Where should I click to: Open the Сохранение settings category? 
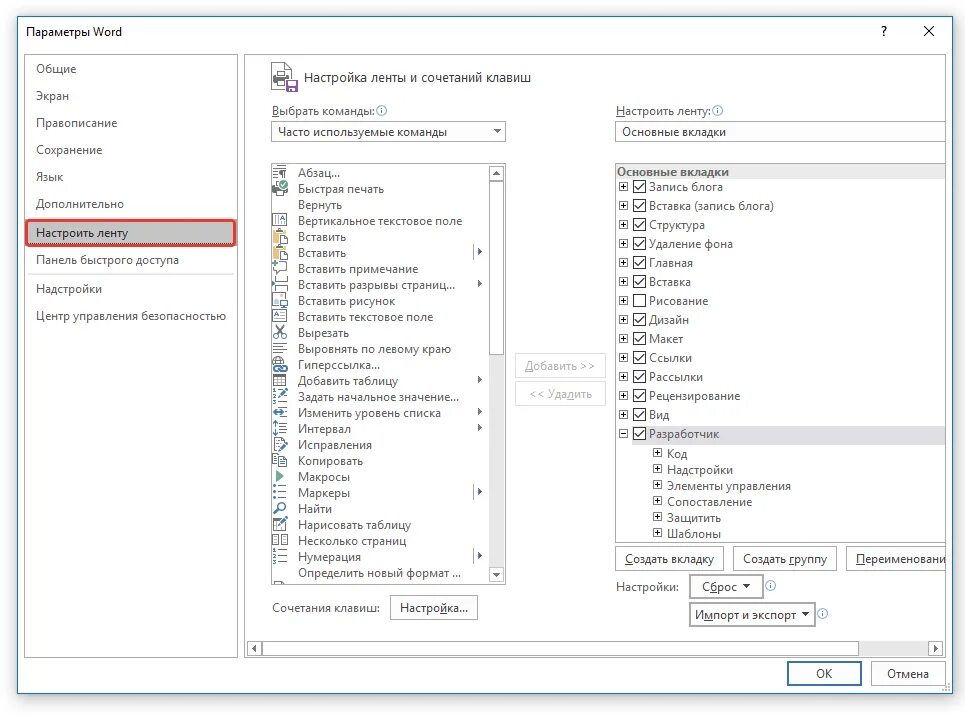[x=130, y=150]
